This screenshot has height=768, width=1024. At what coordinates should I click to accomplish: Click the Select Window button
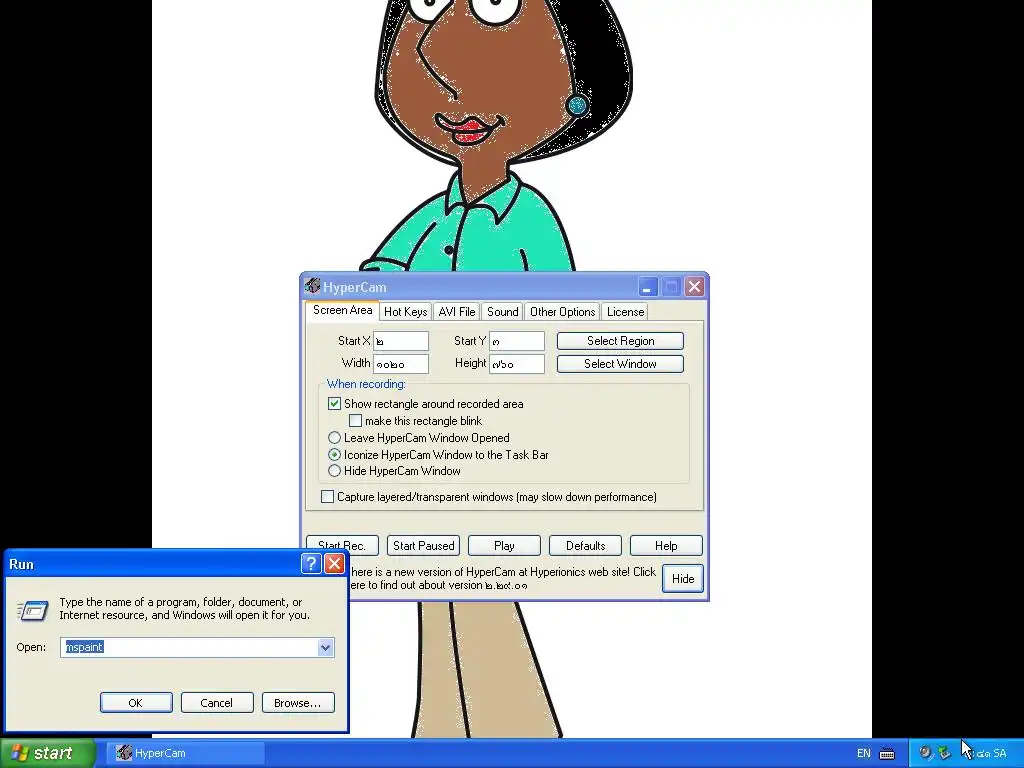620,364
